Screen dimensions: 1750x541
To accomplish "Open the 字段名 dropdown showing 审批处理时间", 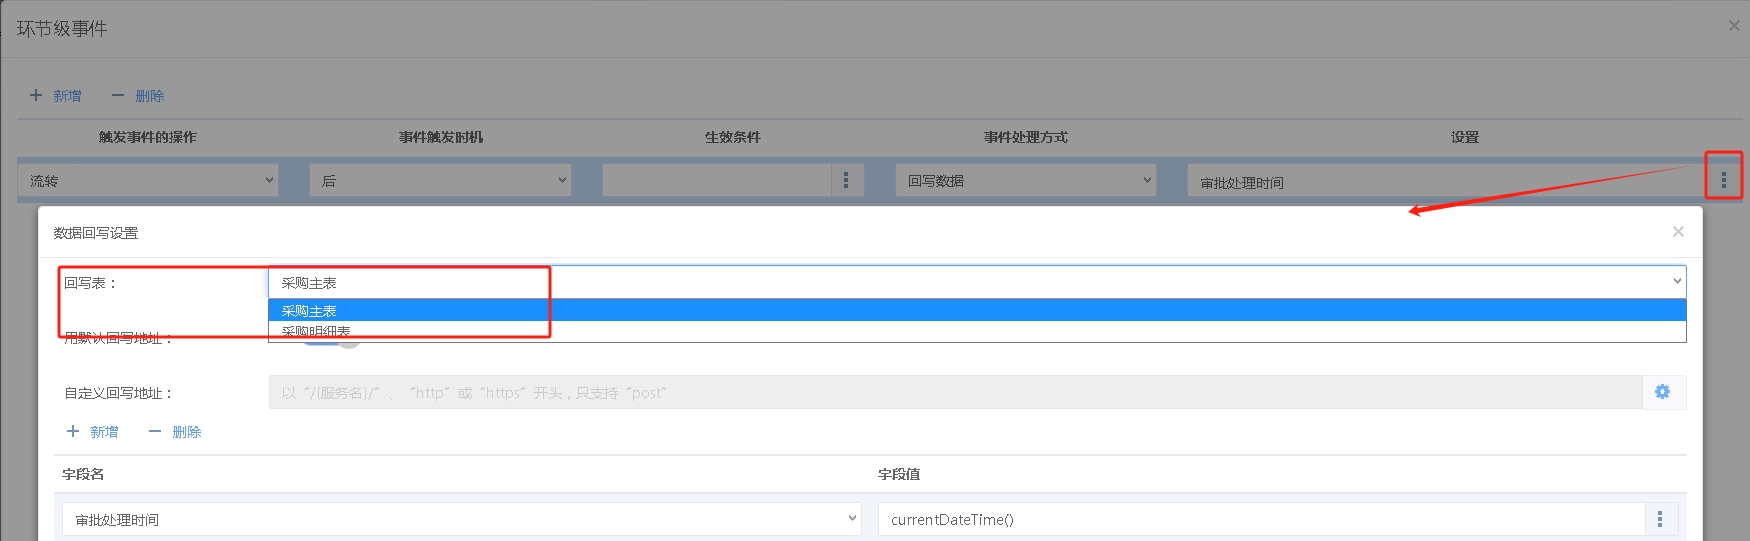I will 461,519.
